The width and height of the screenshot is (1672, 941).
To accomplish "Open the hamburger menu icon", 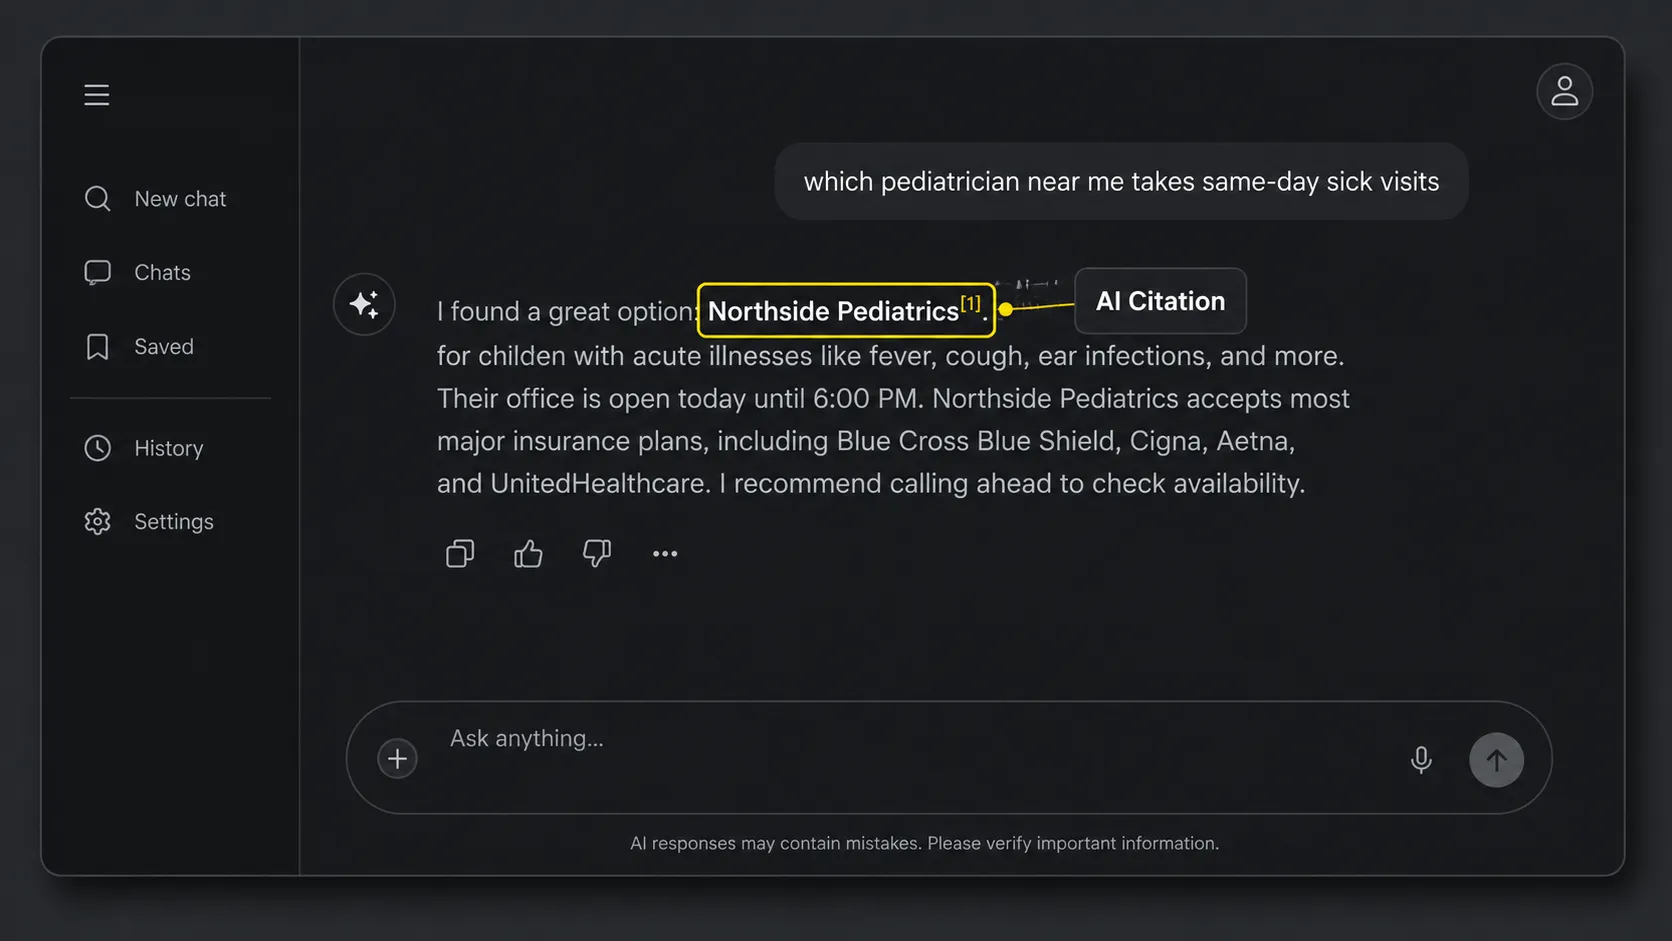I will coord(97,95).
